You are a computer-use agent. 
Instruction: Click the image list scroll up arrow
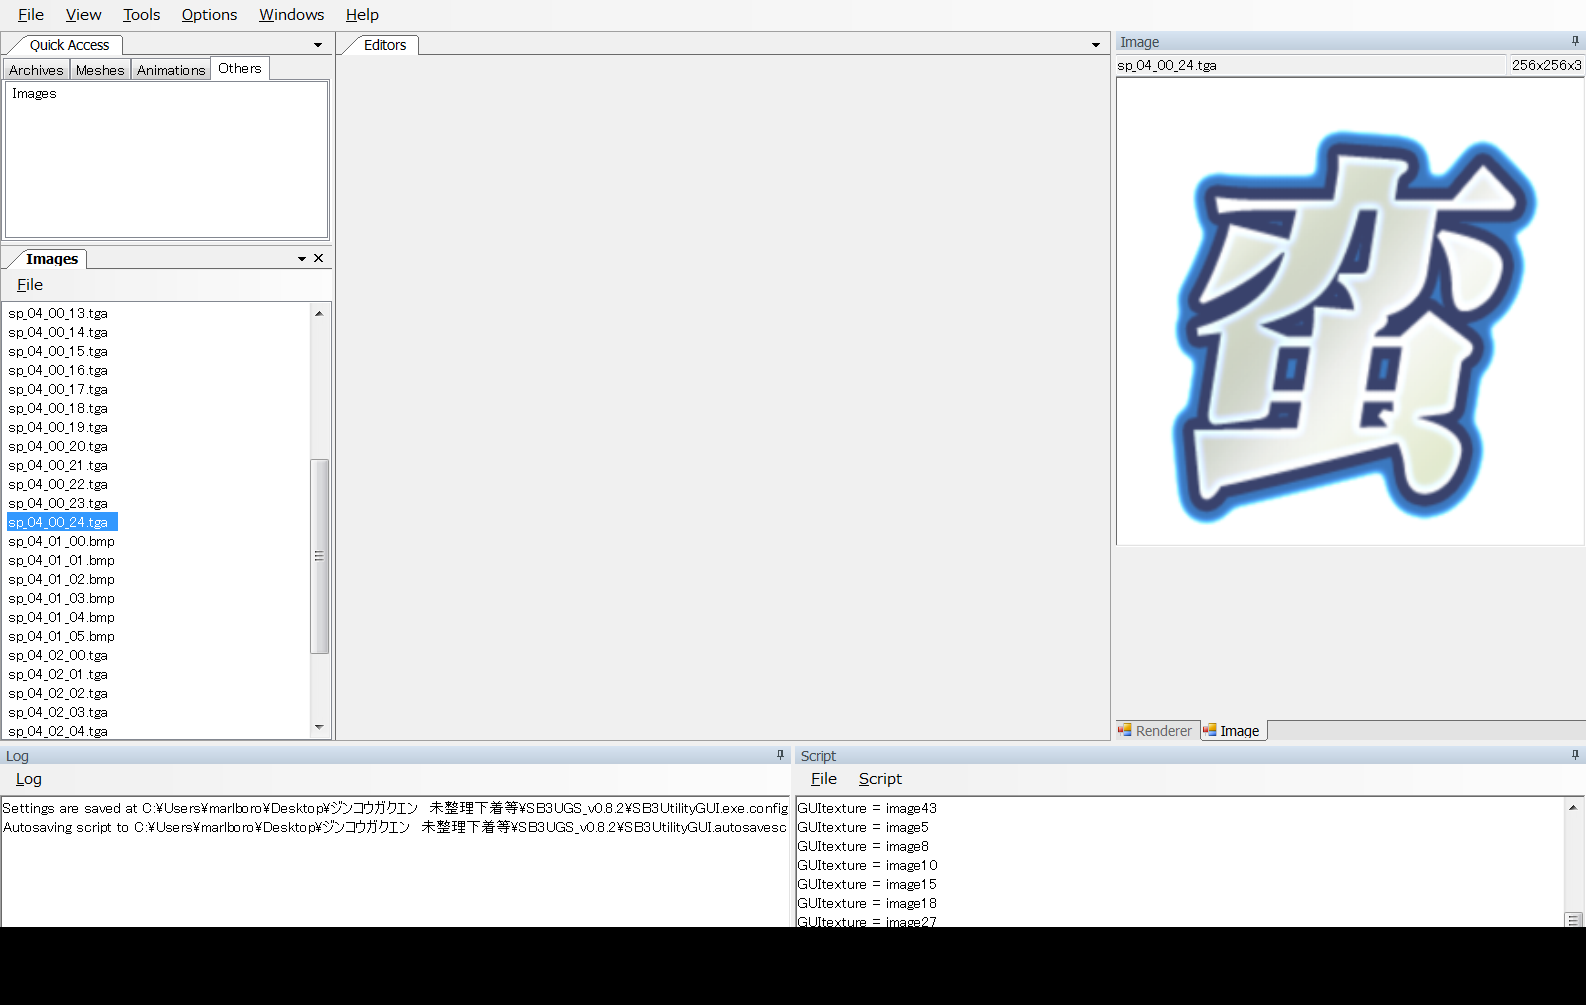click(319, 313)
